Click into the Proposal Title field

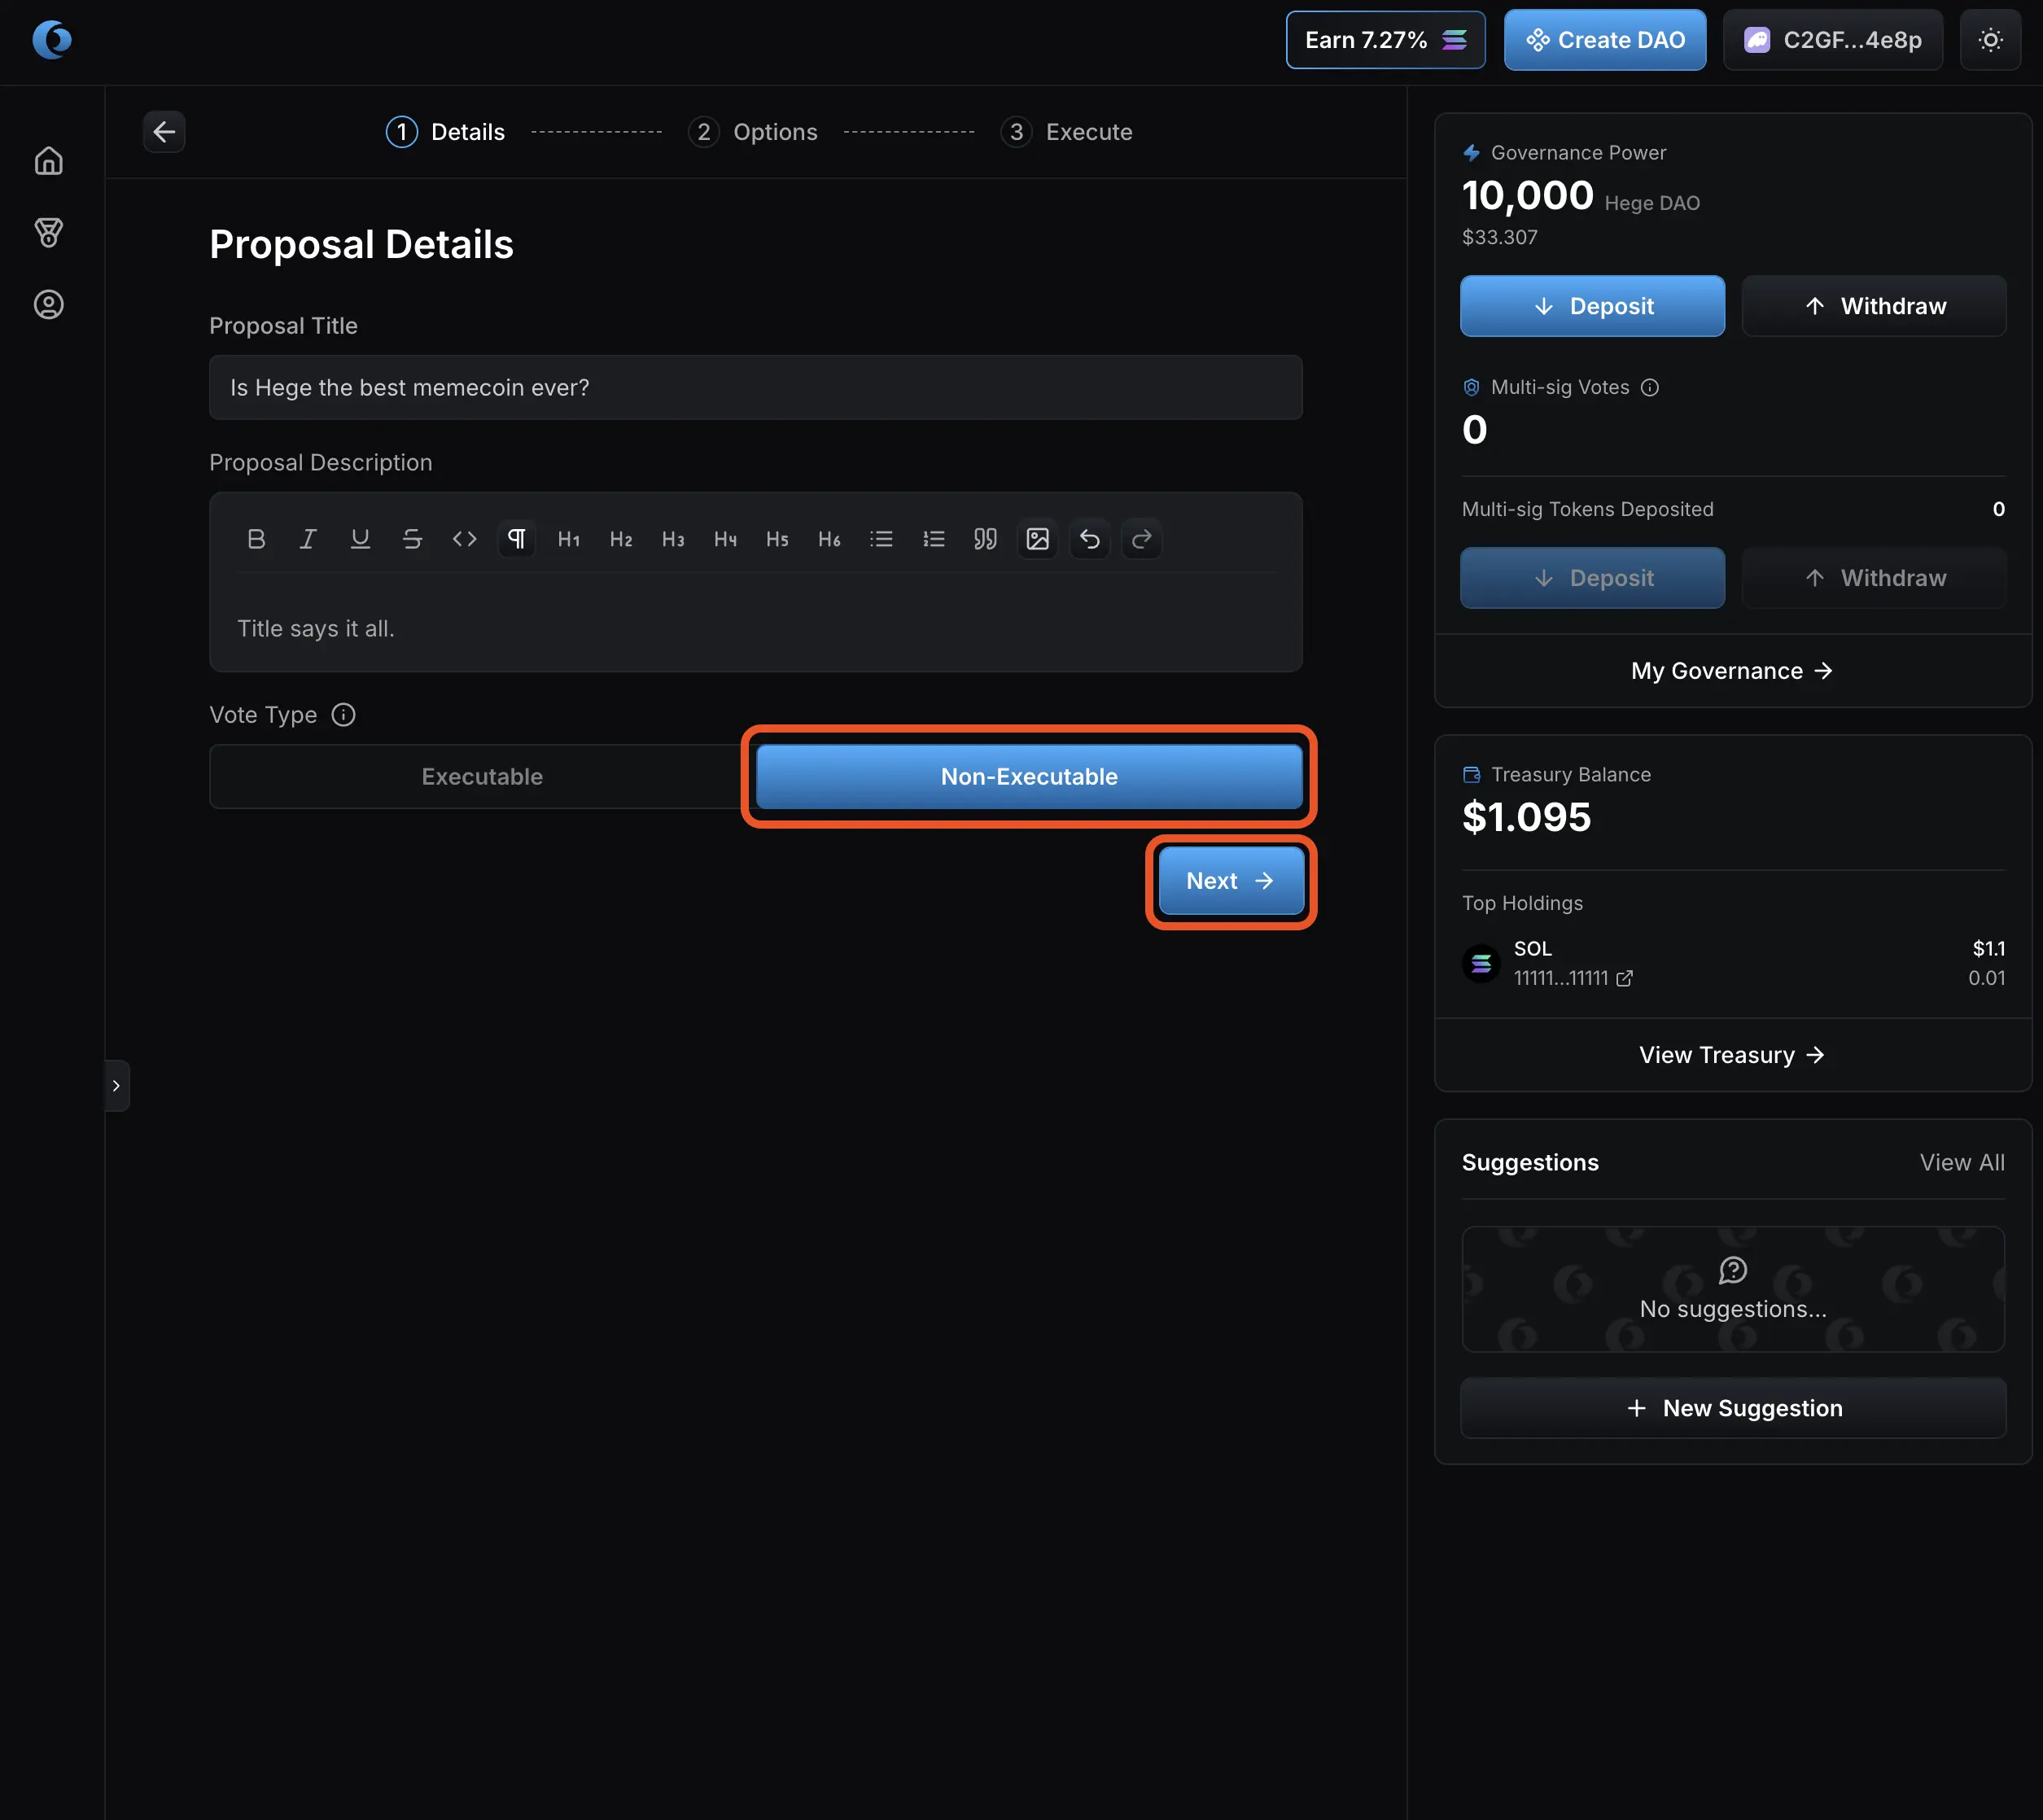pos(755,387)
